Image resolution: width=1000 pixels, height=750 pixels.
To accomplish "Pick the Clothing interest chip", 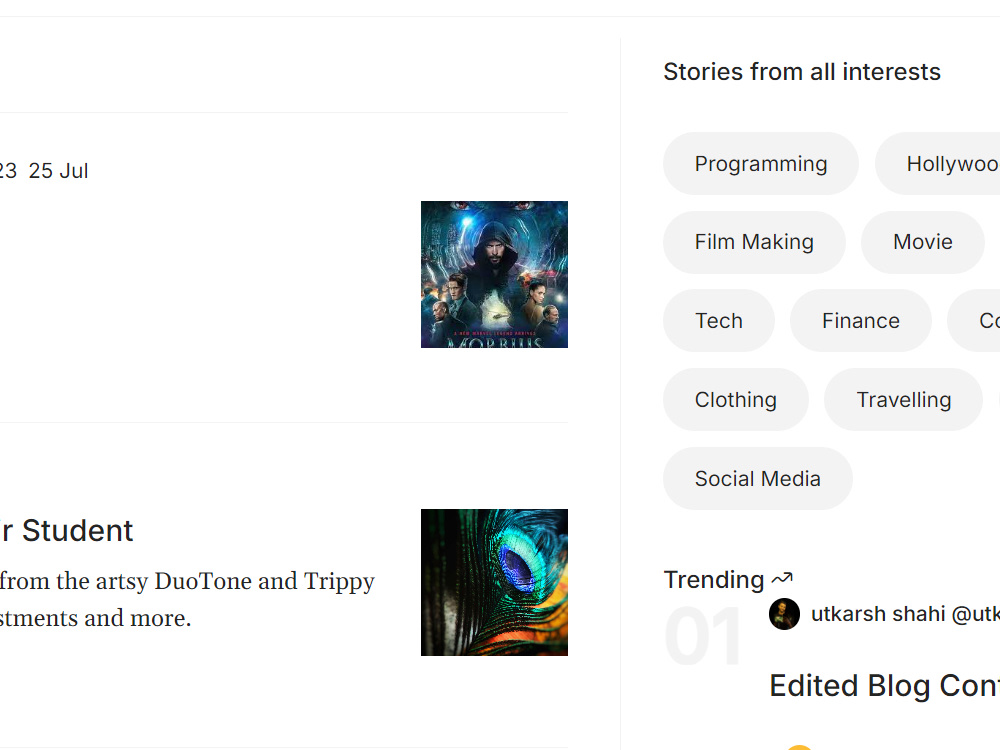I will tap(735, 400).
